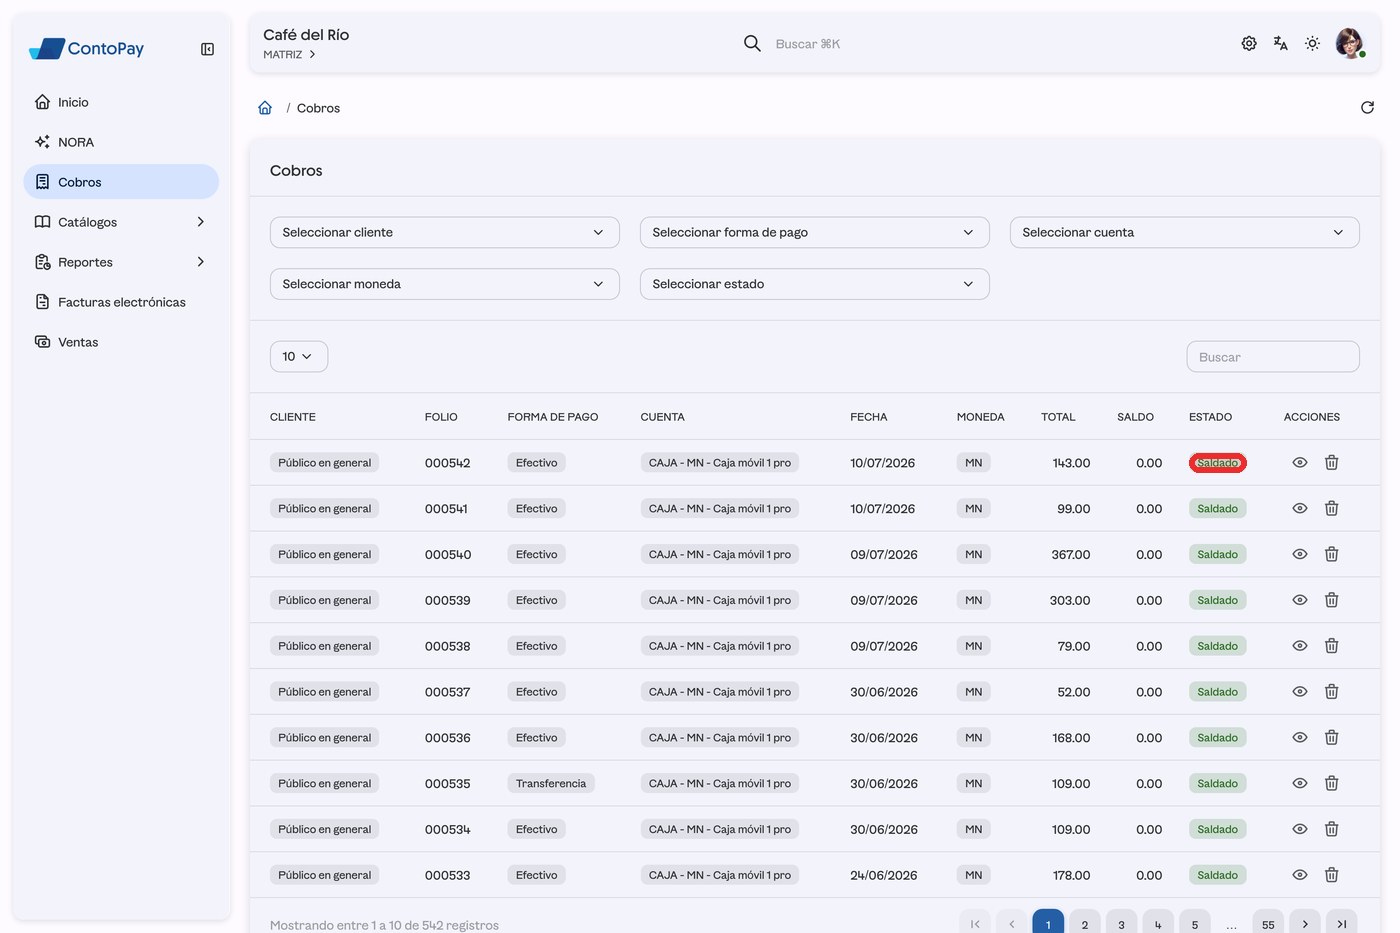Go to home via breadcrumb house icon
Image resolution: width=1400 pixels, height=933 pixels.
click(265, 108)
